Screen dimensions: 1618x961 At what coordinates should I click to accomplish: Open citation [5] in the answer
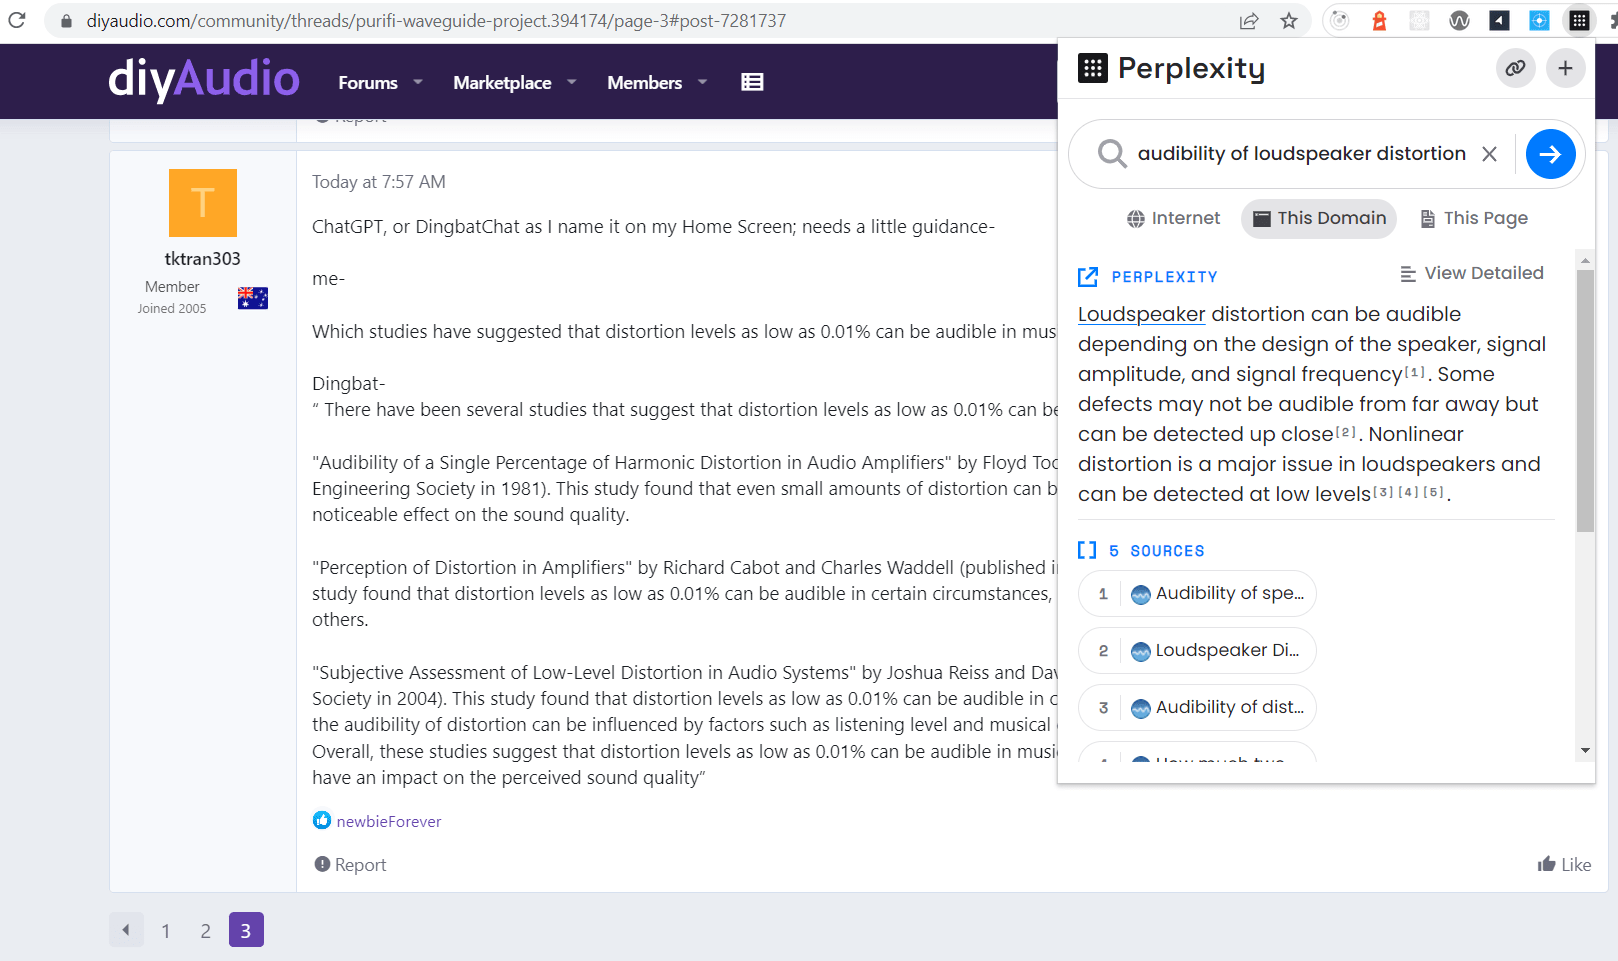[x=1433, y=492]
